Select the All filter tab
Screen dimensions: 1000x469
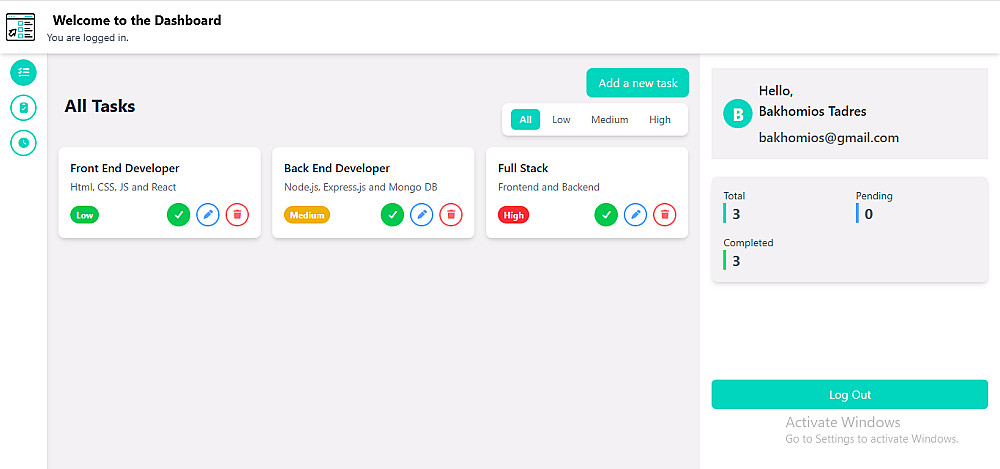[x=526, y=119]
